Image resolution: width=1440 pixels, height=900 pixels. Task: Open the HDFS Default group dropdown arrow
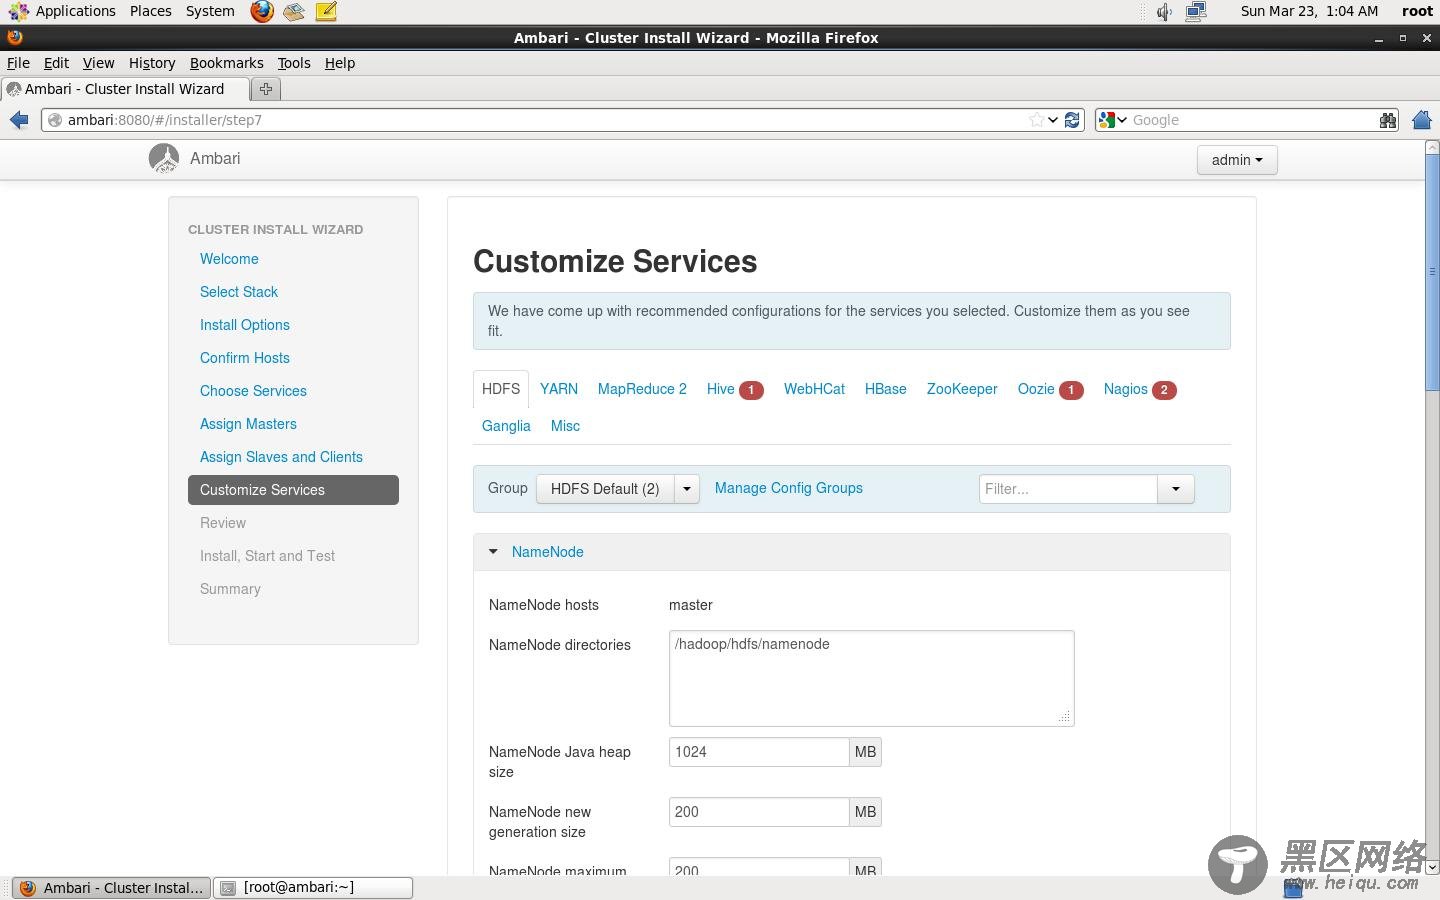point(687,489)
